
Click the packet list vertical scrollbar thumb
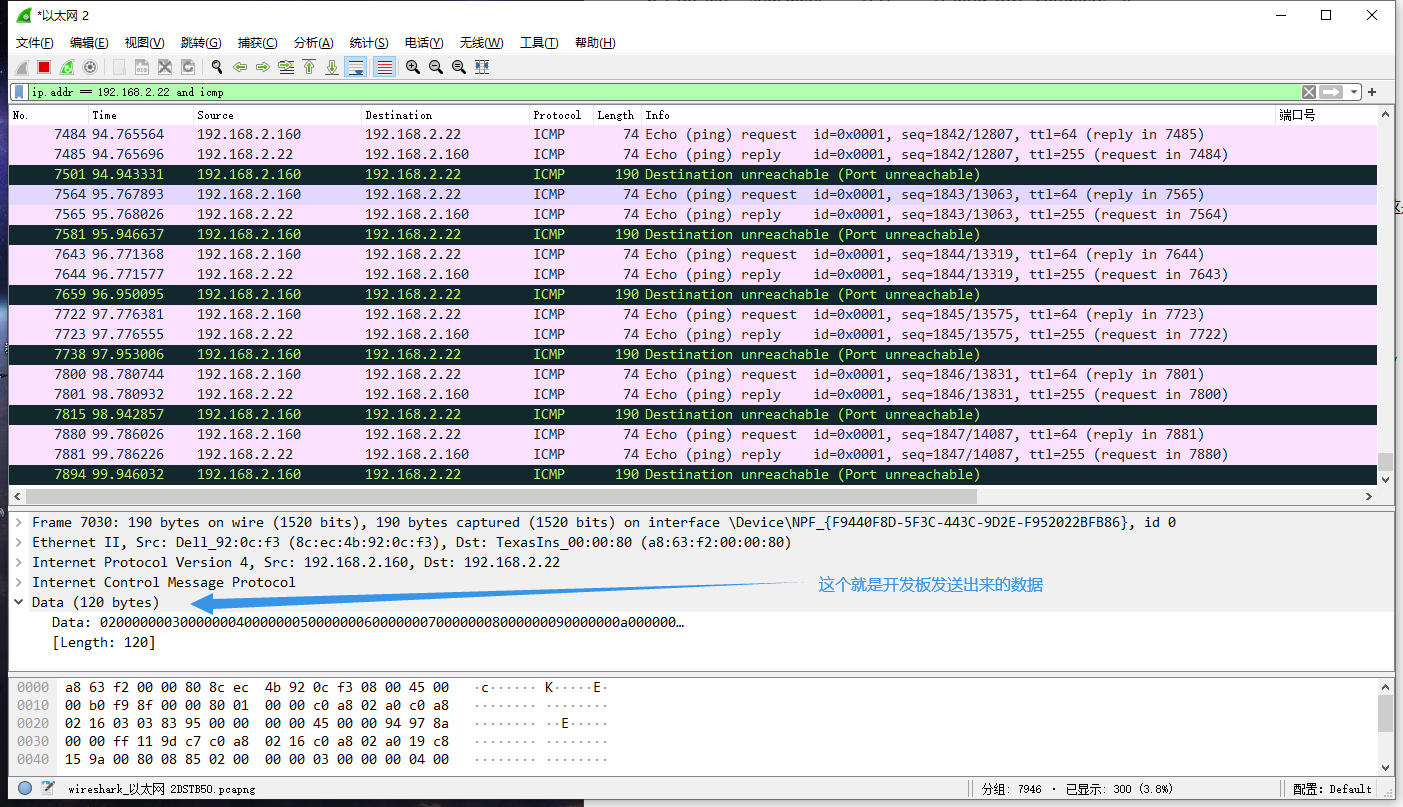(x=1385, y=461)
